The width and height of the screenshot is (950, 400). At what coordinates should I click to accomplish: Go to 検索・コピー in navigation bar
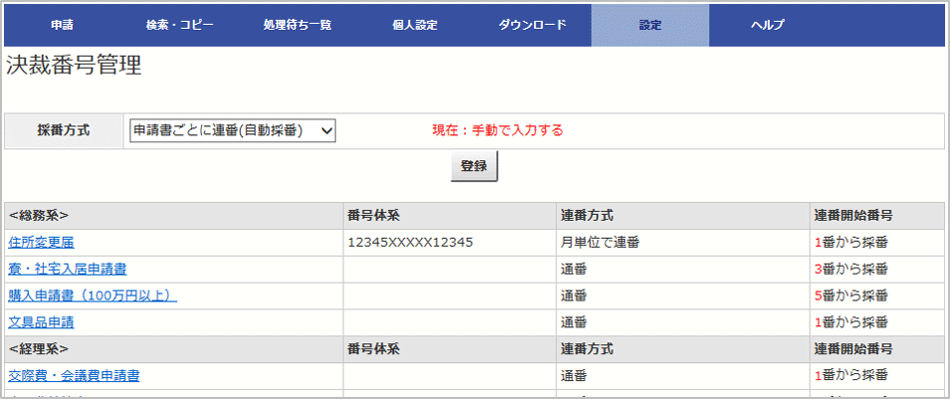click(x=180, y=25)
